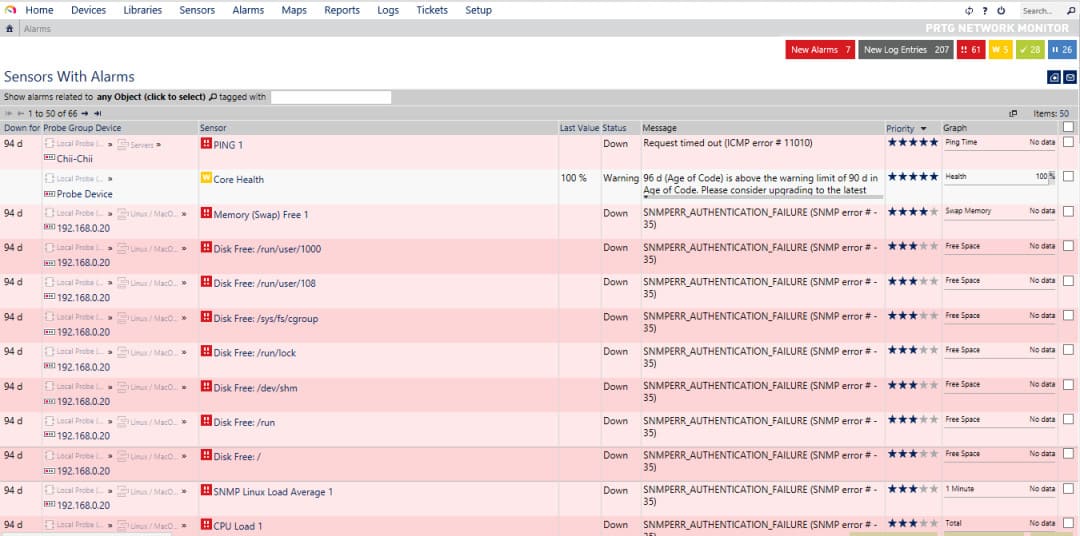Sort by the Priority column header
This screenshot has width=1080, height=536.
[900, 128]
